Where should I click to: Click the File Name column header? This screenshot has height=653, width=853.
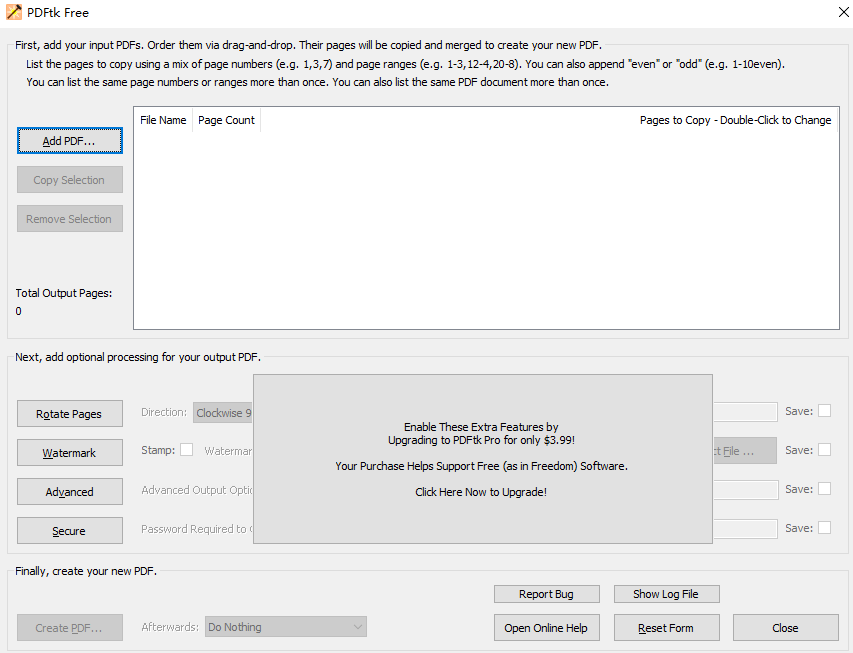point(163,120)
